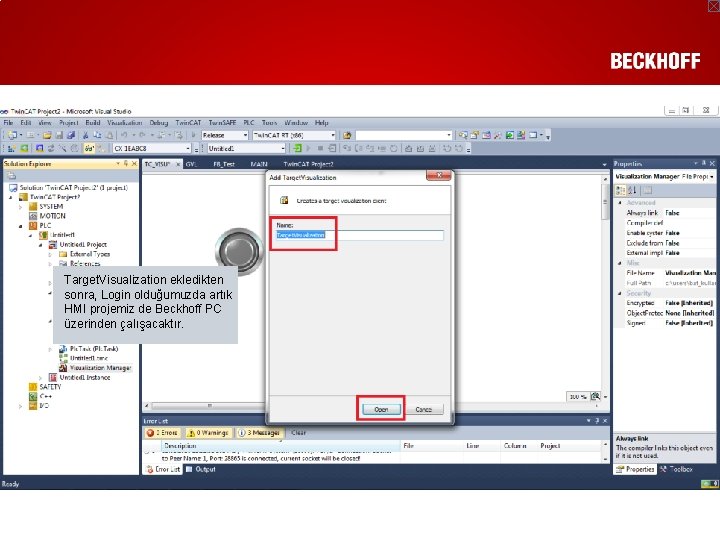Select SAFETY node in Solution Explorer

[50, 387]
